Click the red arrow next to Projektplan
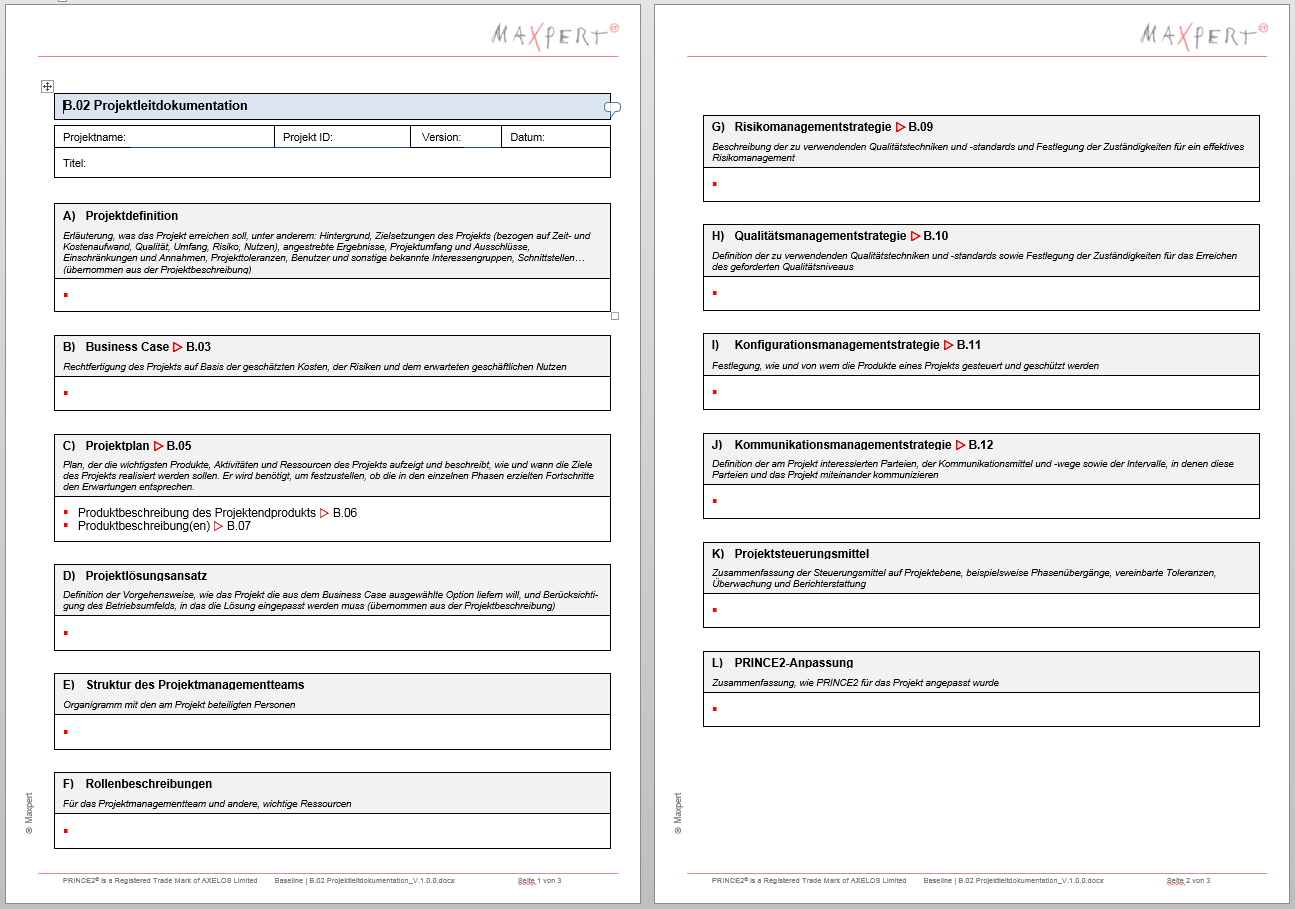Image resolution: width=1295 pixels, height=909 pixels. [x=158, y=446]
